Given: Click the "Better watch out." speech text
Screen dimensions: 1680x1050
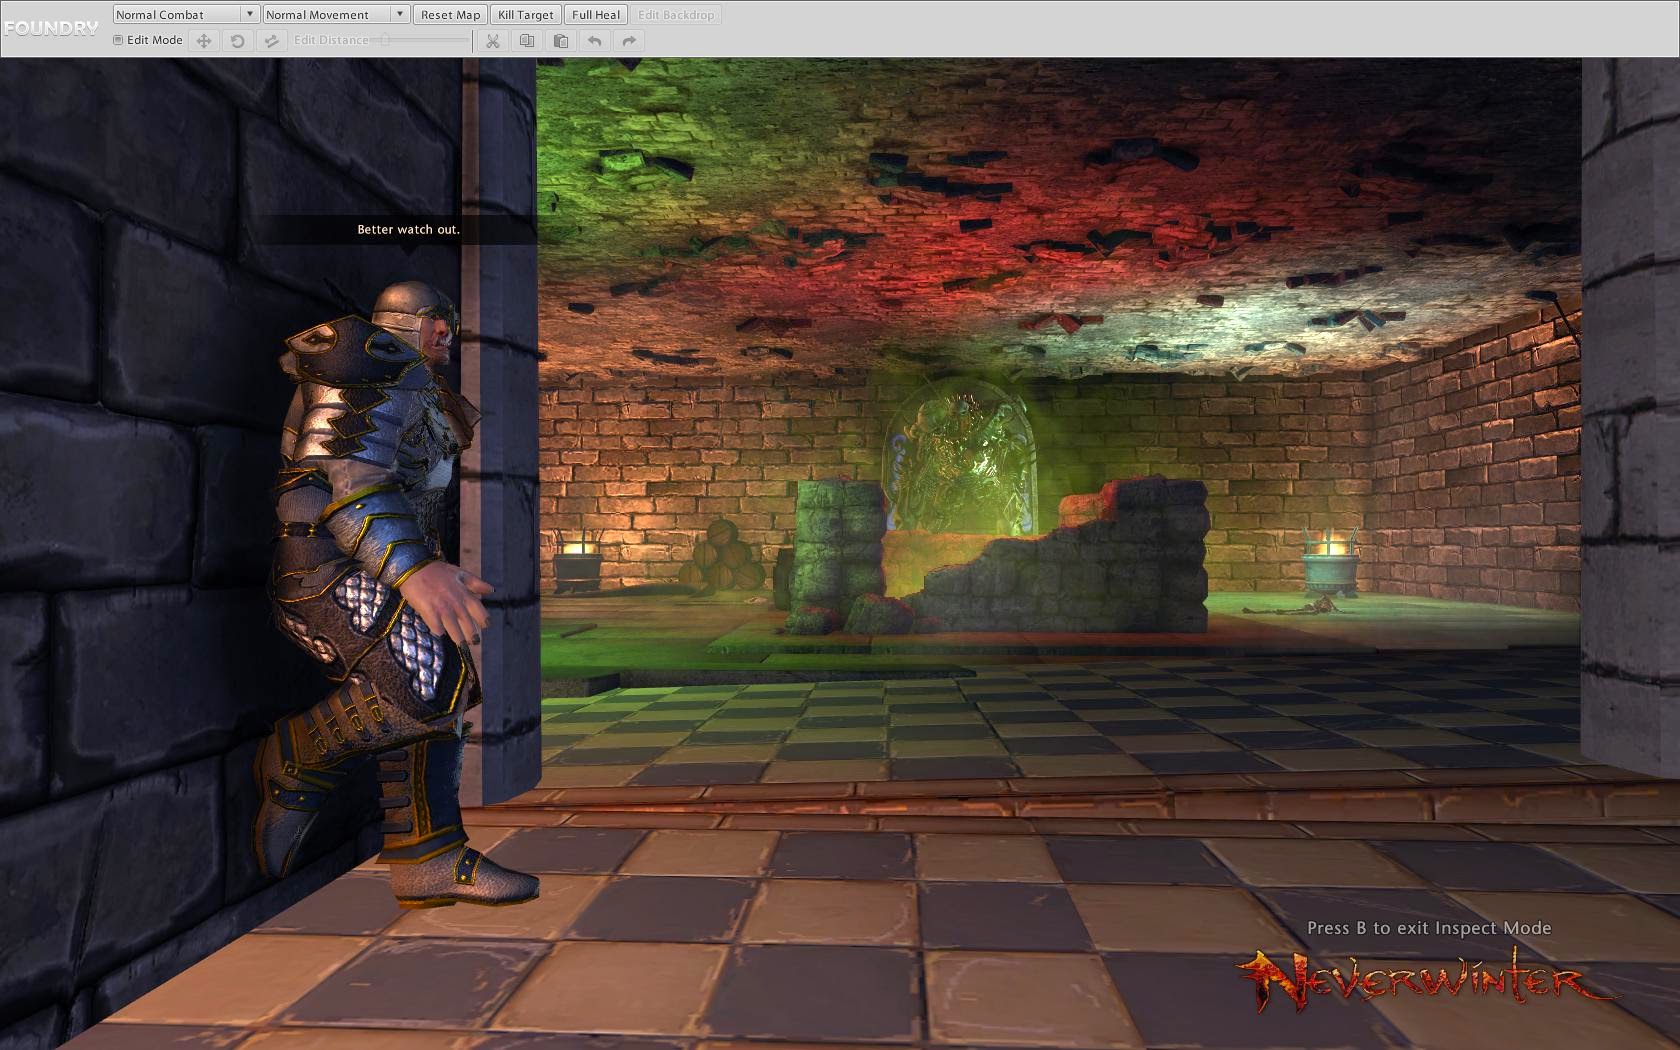Looking at the screenshot, I should (408, 229).
